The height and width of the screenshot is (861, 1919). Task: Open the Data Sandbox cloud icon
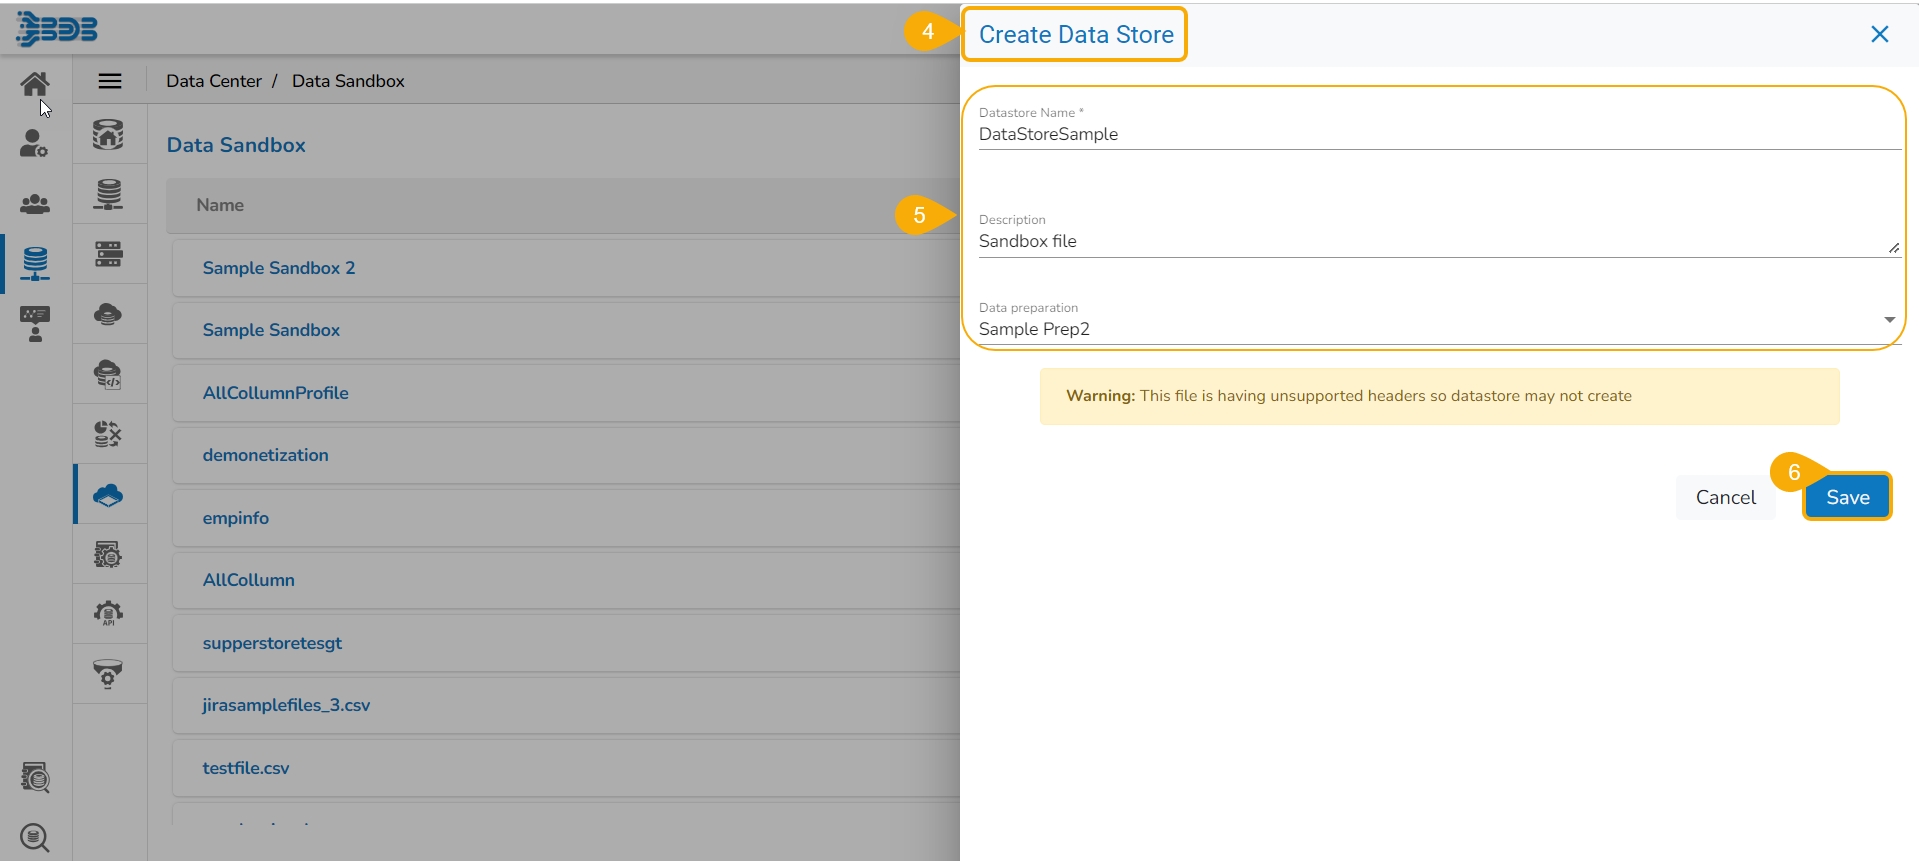pos(108,494)
